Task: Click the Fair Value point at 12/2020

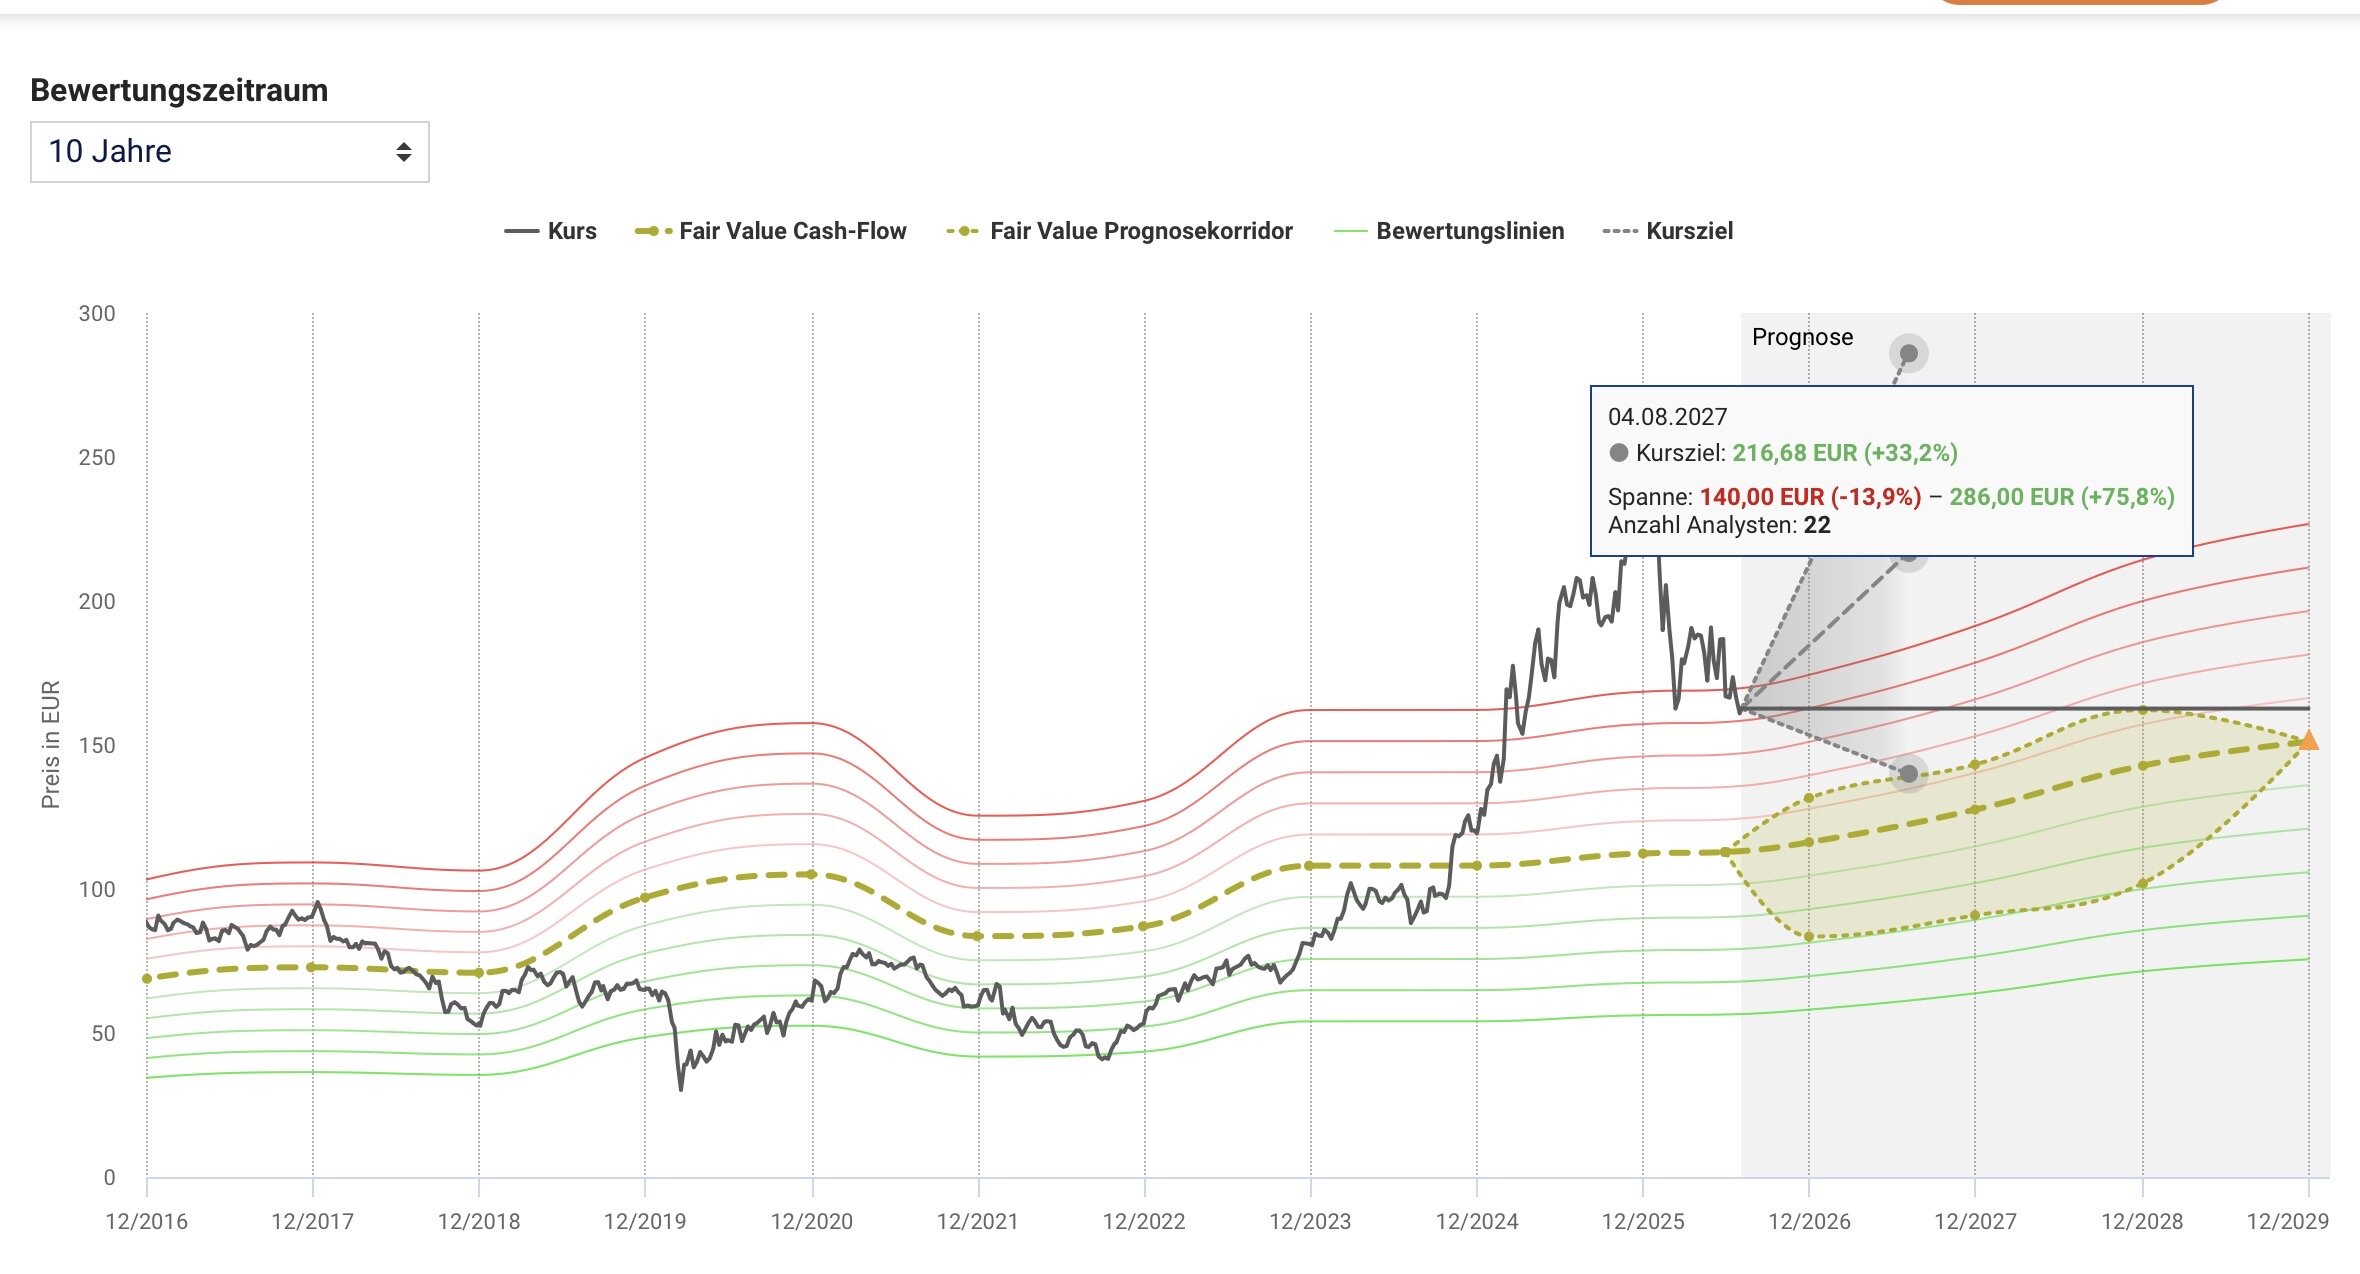Action: [x=811, y=874]
